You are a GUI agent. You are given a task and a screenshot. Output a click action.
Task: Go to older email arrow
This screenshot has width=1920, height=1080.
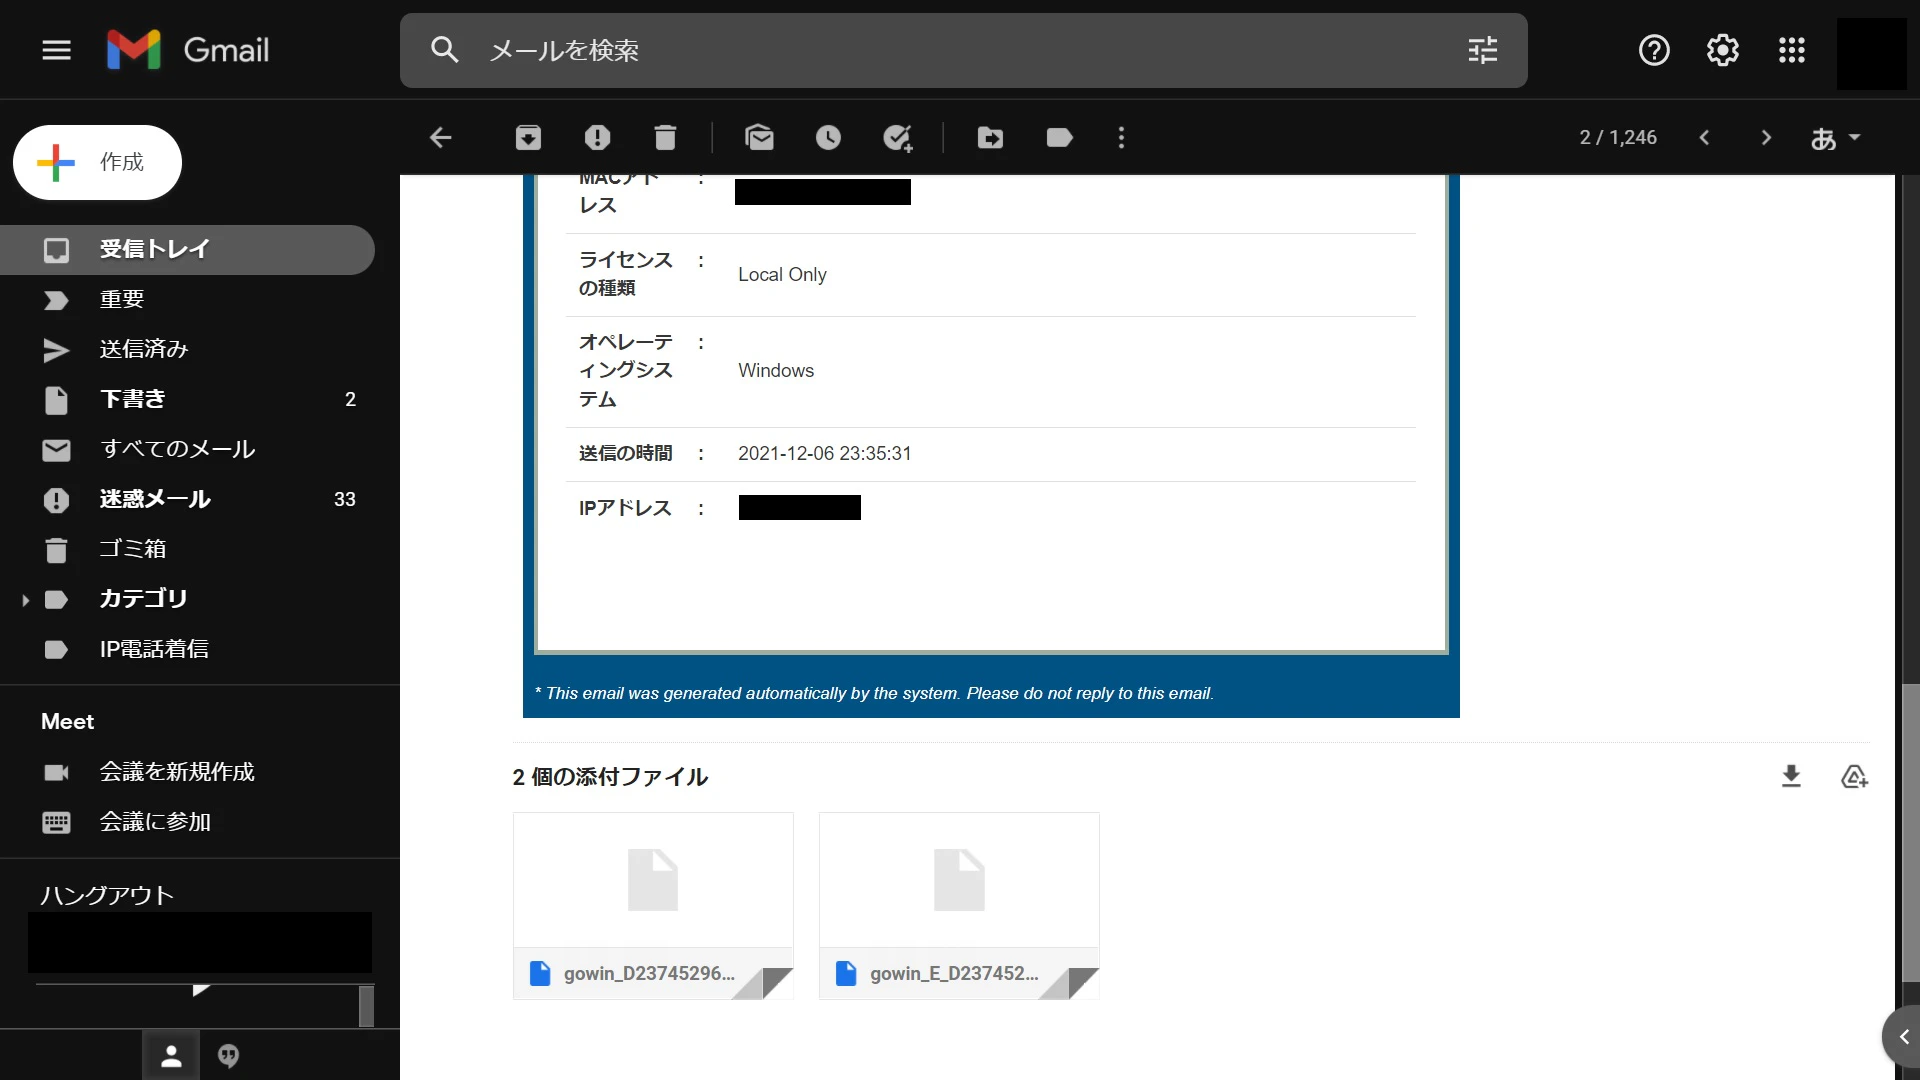(x=1766, y=138)
